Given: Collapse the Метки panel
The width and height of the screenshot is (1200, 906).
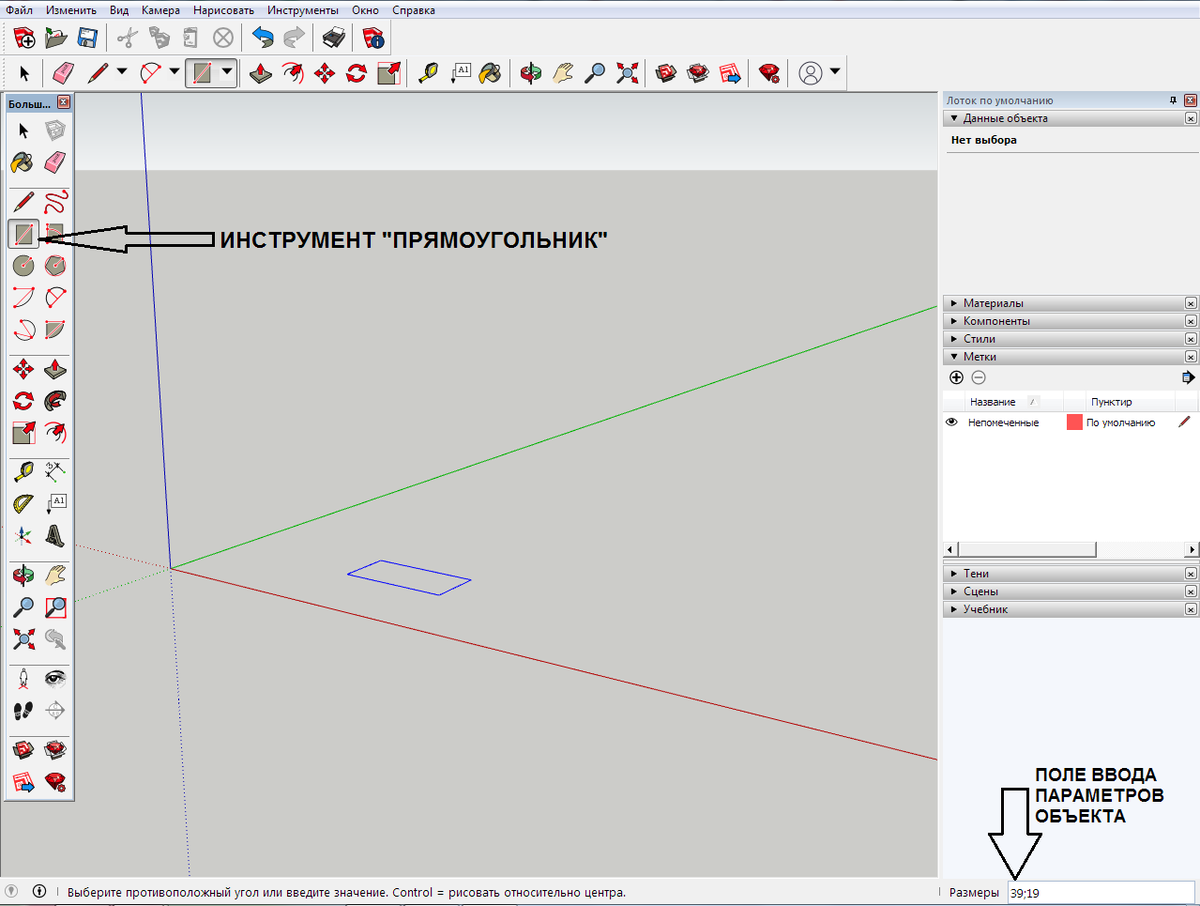Looking at the screenshot, I should 954,357.
